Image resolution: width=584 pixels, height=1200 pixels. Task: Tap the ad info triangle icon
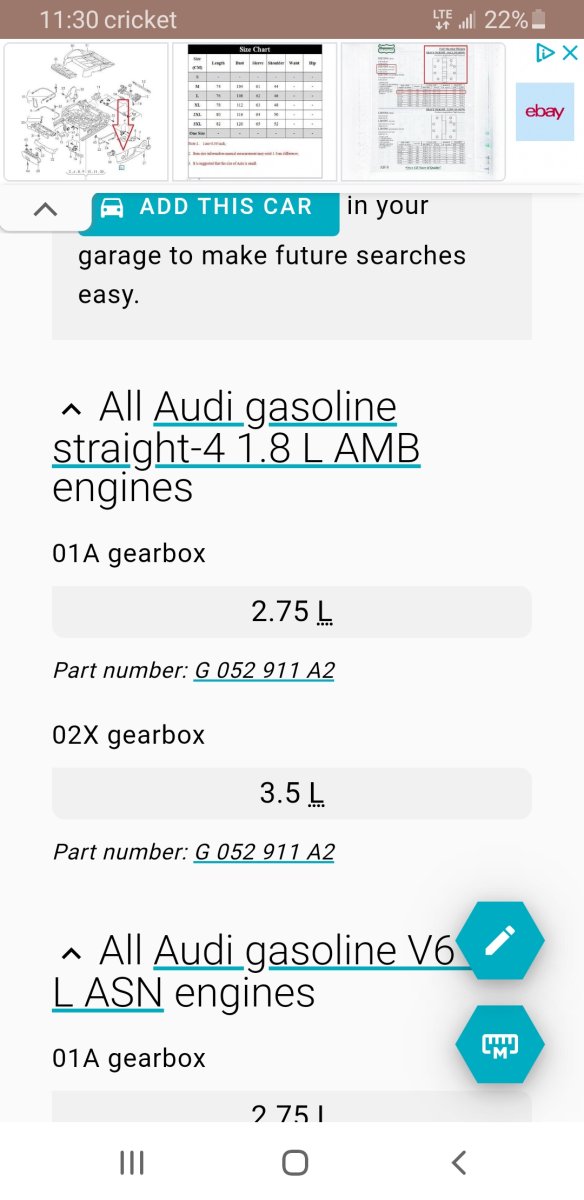(545, 53)
